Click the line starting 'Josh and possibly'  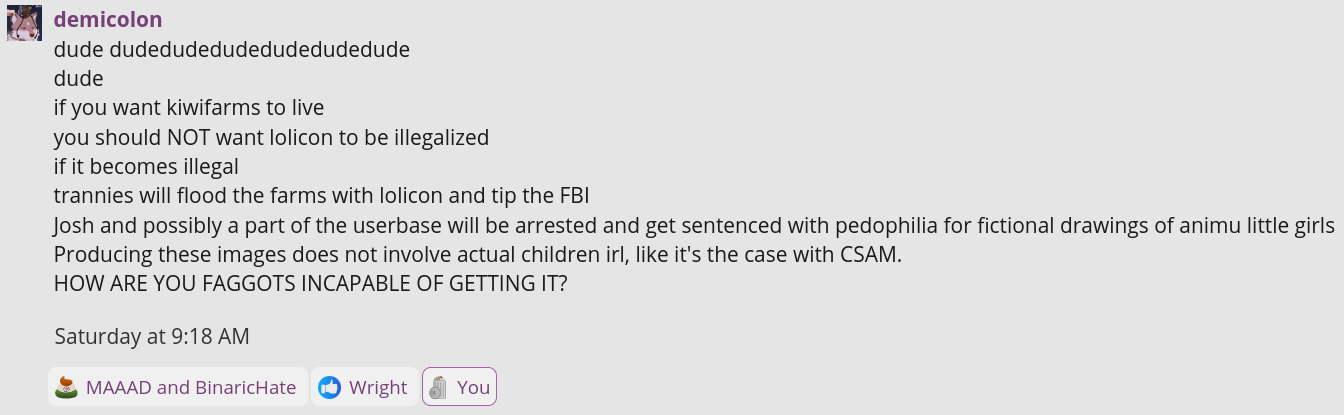point(694,225)
